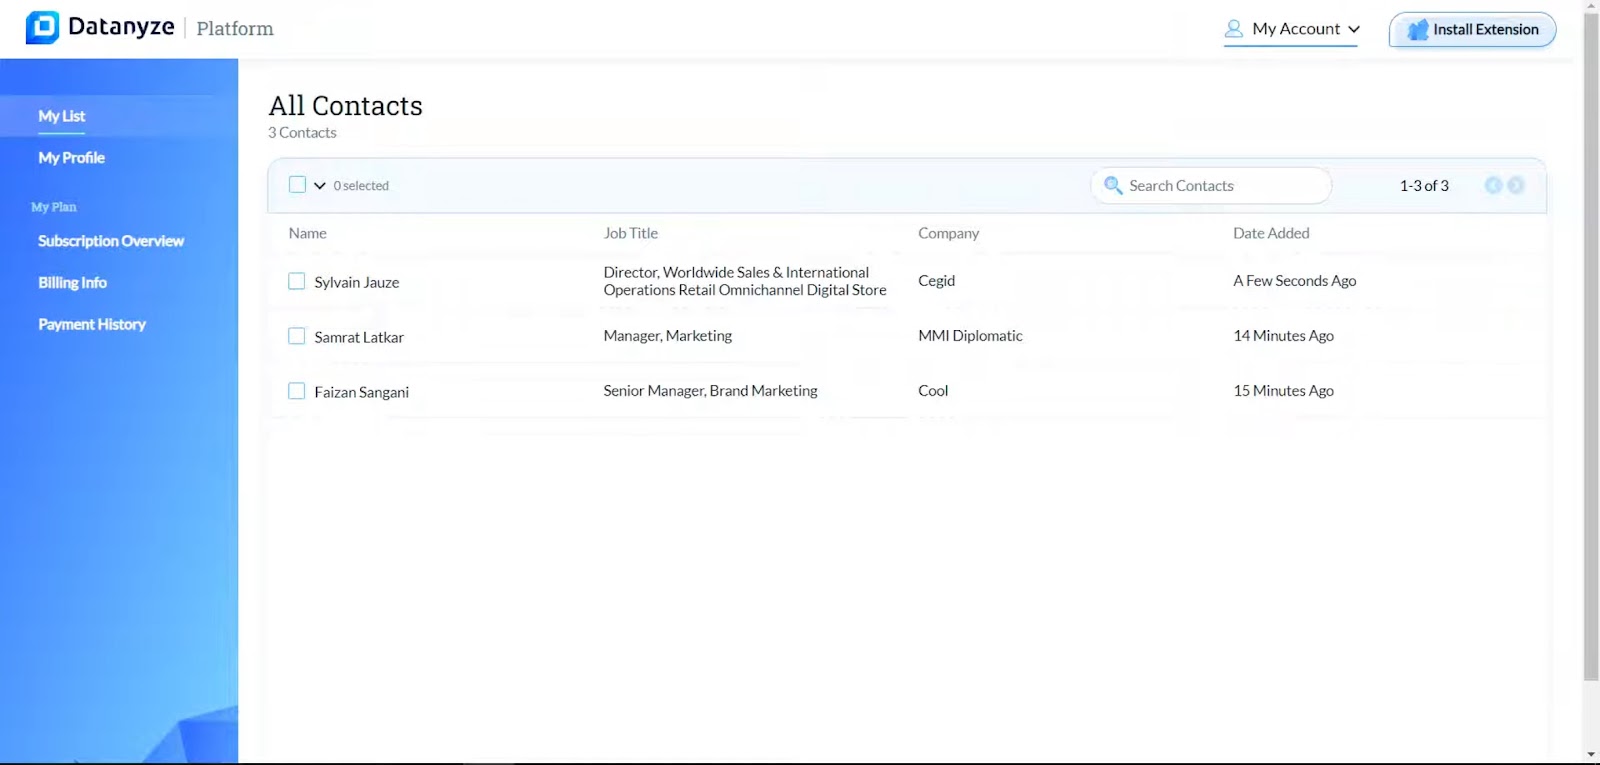Click 14 Minutes Ago date
The height and width of the screenshot is (765, 1600).
tap(1284, 336)
